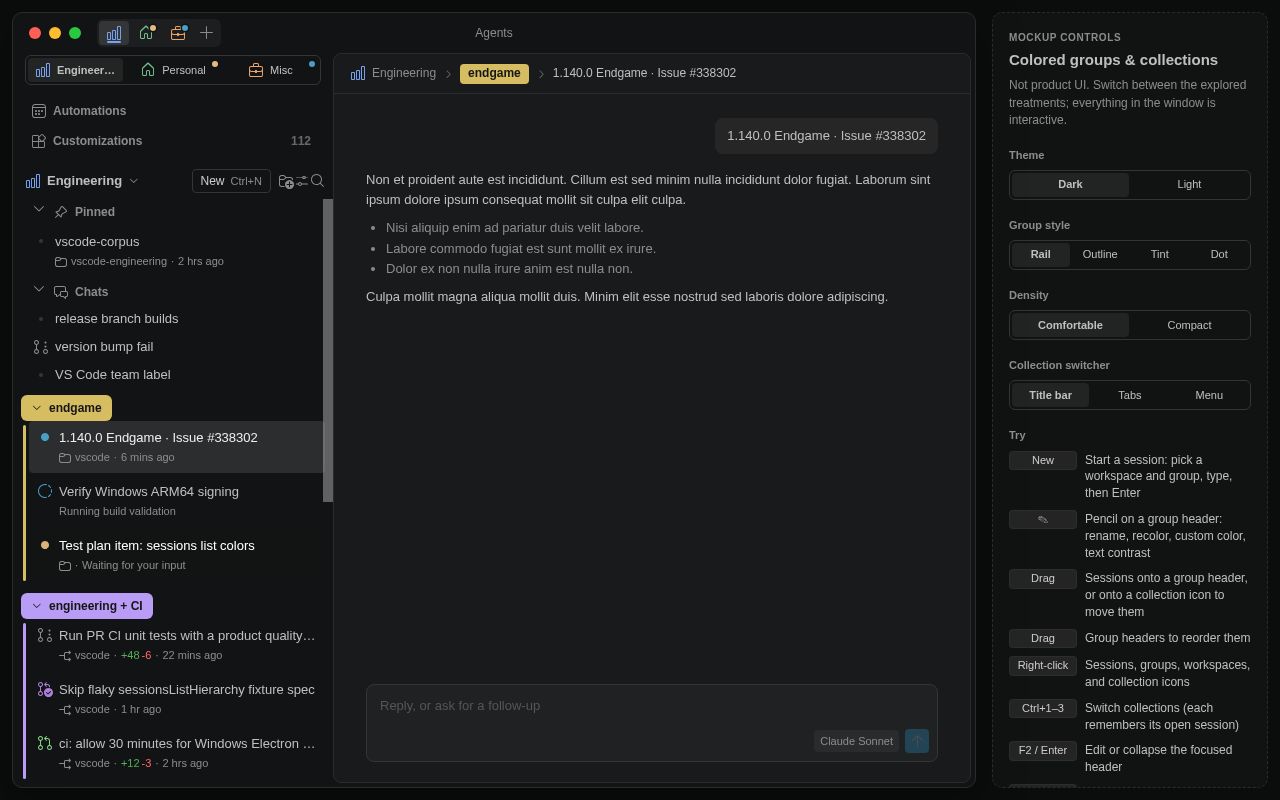This screenshot has width=1280, height=800.
Task: Open the Engineering collection dropdown chevron
Action: [x=134, y=181]
